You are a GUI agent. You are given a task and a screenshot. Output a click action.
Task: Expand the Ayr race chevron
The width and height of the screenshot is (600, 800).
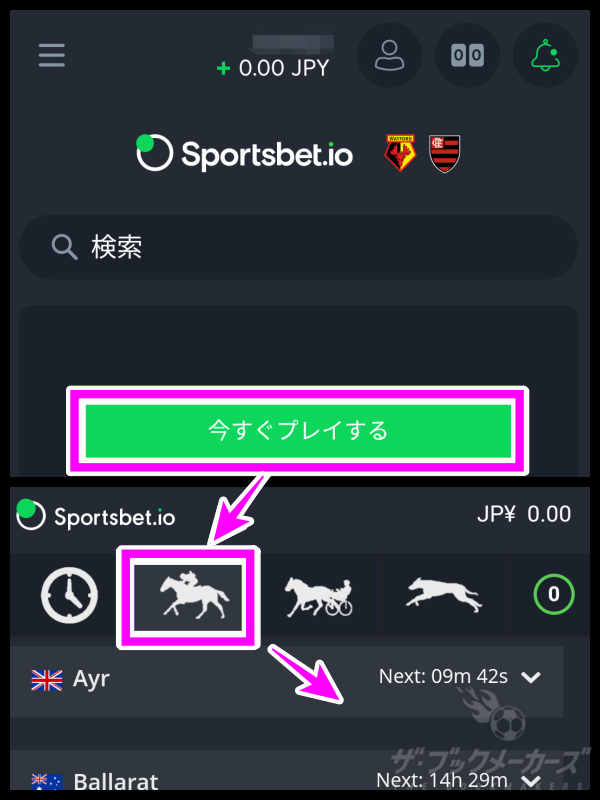pyautogui.click(x=531, y=677)
